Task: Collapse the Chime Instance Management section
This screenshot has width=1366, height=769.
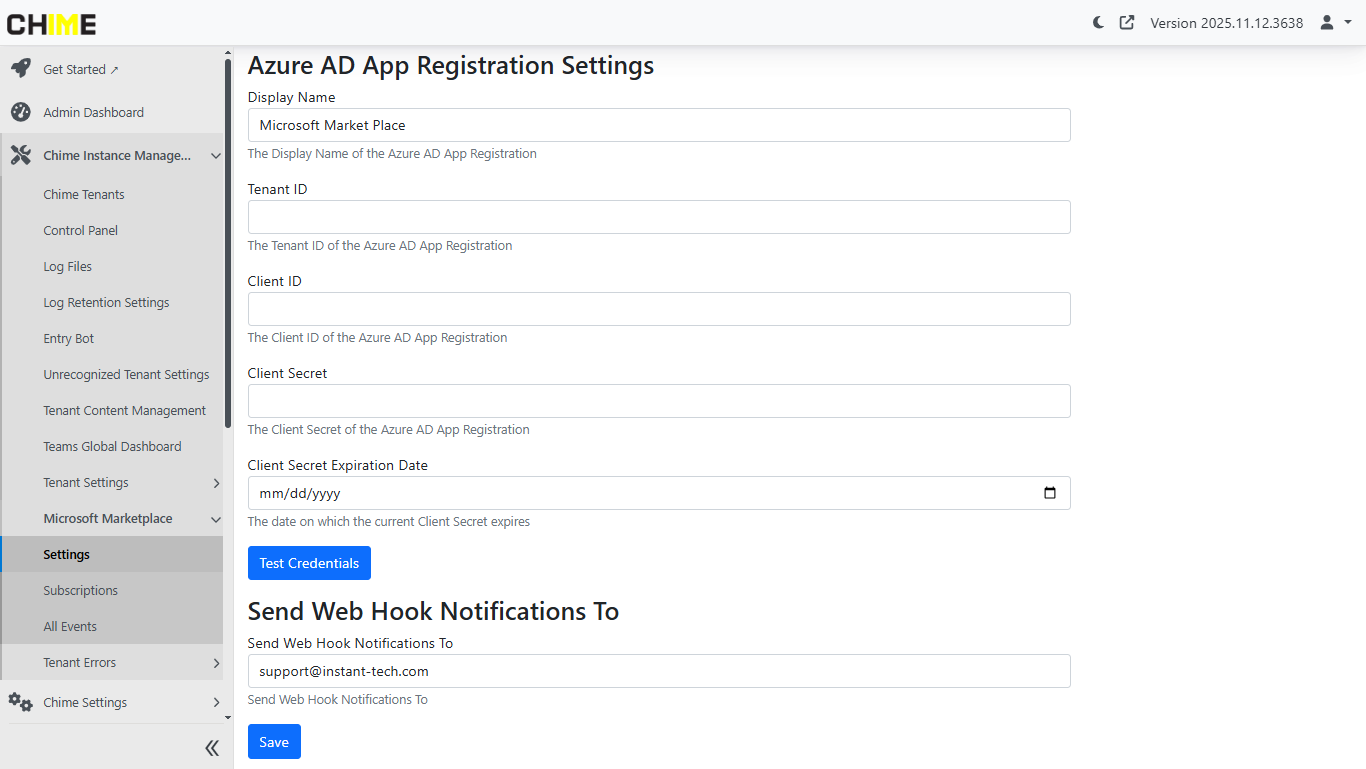Action: pos(216,155)
